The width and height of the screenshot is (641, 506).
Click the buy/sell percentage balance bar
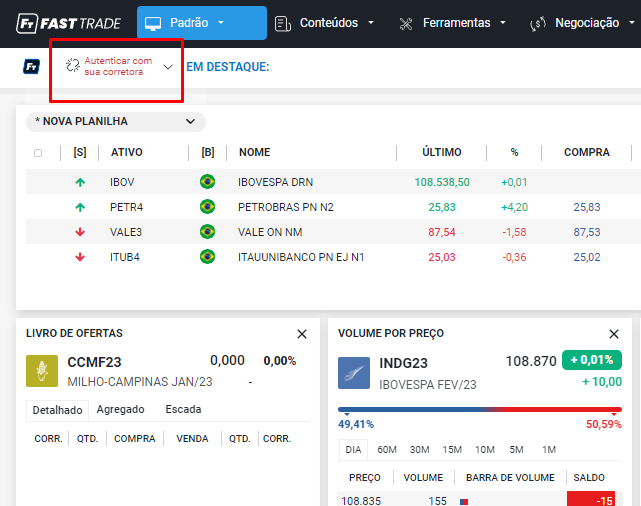click(480, 410)
